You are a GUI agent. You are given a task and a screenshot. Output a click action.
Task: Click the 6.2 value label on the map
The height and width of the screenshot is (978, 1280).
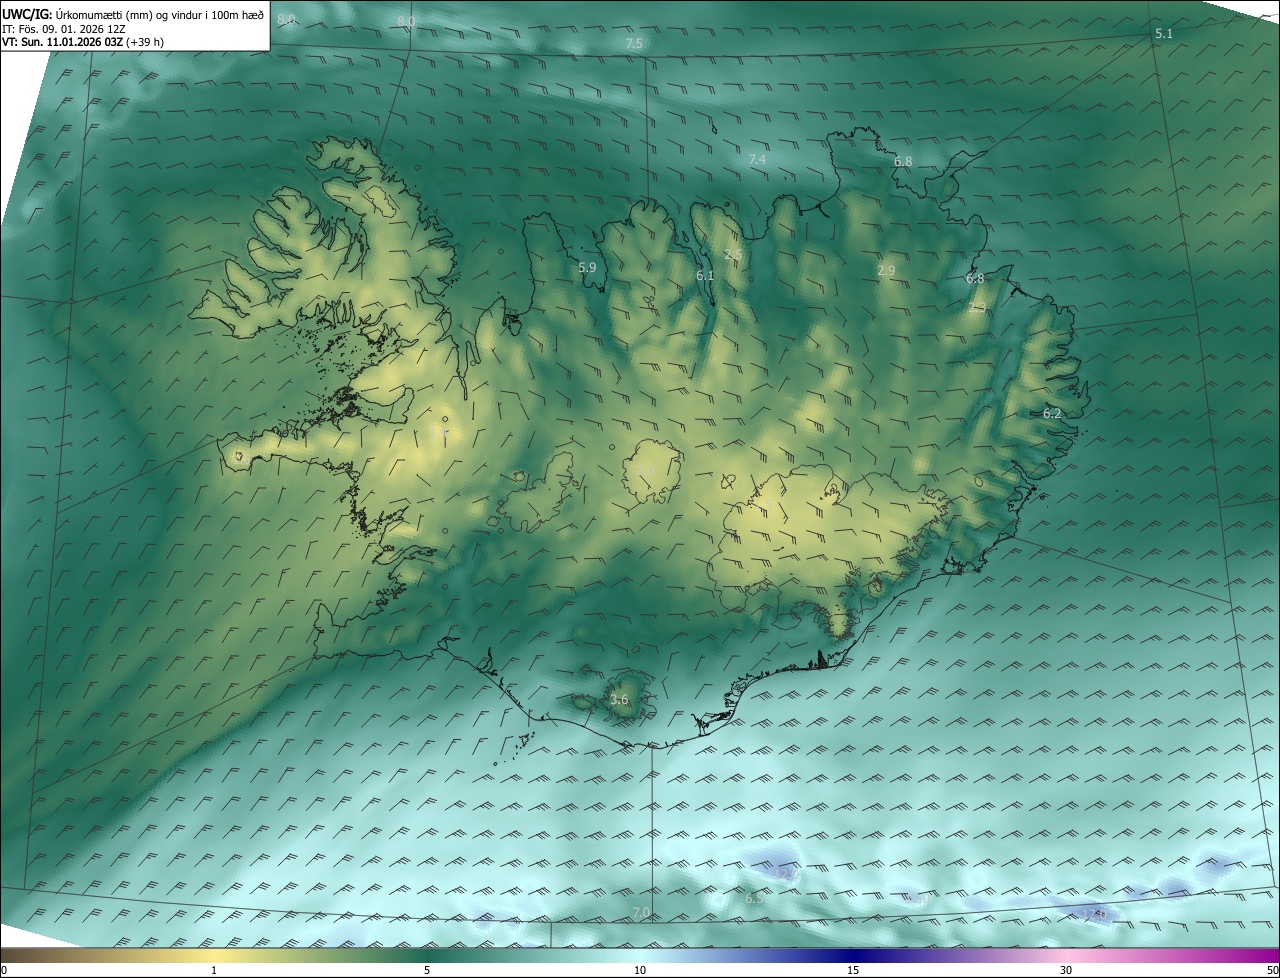pos(1052,414)
